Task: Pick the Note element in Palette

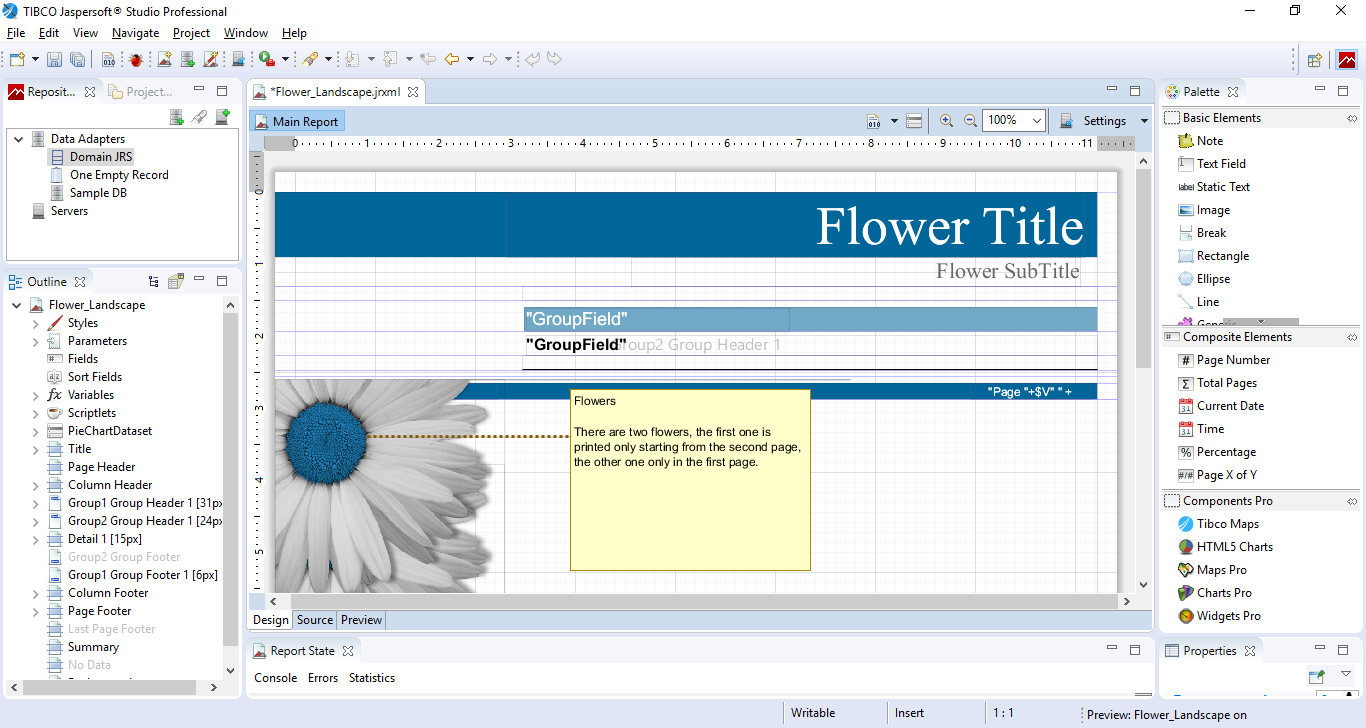Action: [x=1200, y=141]
